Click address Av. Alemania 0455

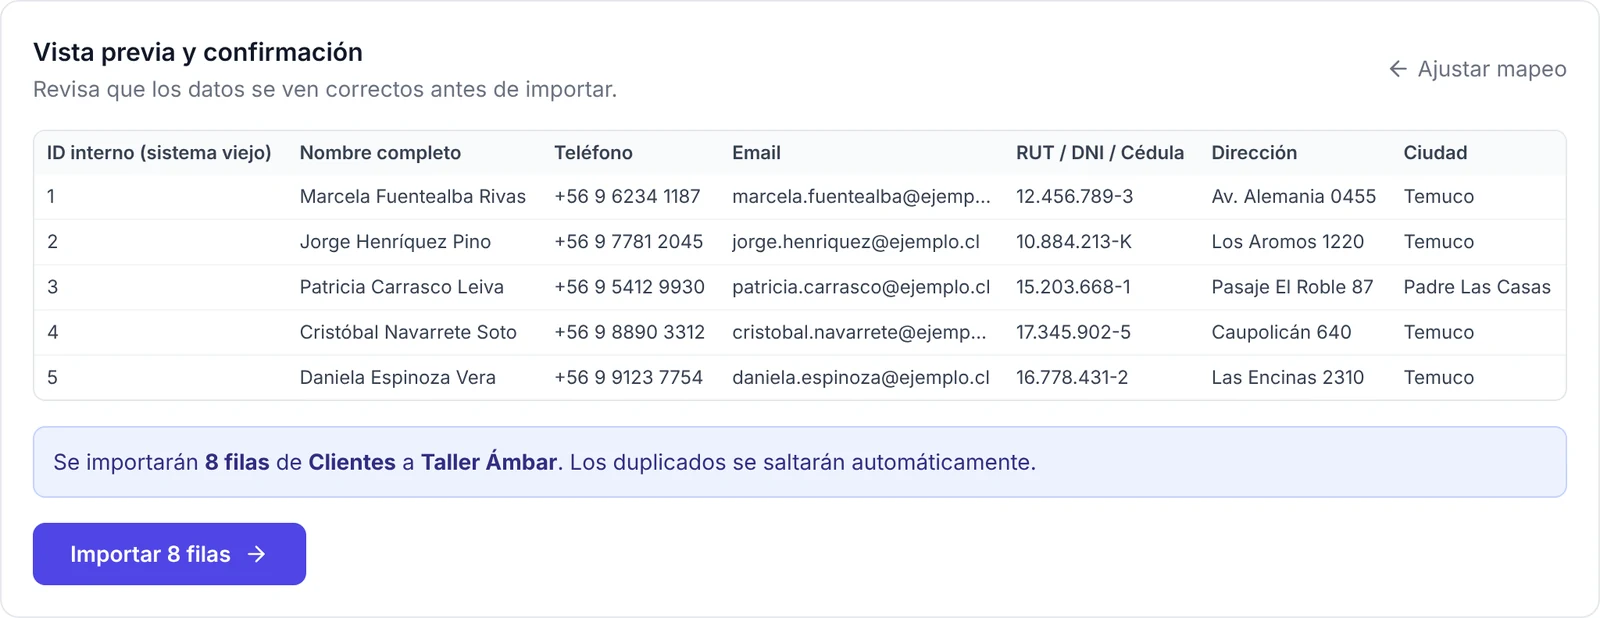(1294, 197)
